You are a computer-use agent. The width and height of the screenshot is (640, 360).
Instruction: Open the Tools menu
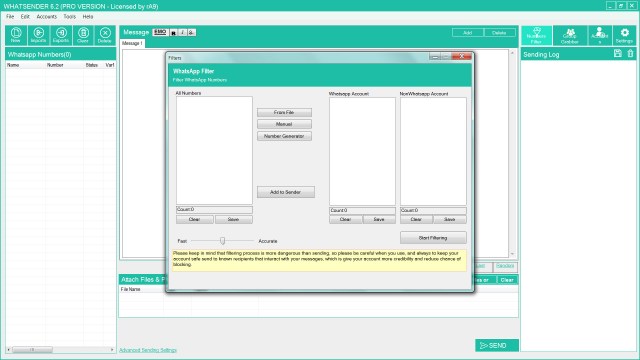click(x=69, y=17)
